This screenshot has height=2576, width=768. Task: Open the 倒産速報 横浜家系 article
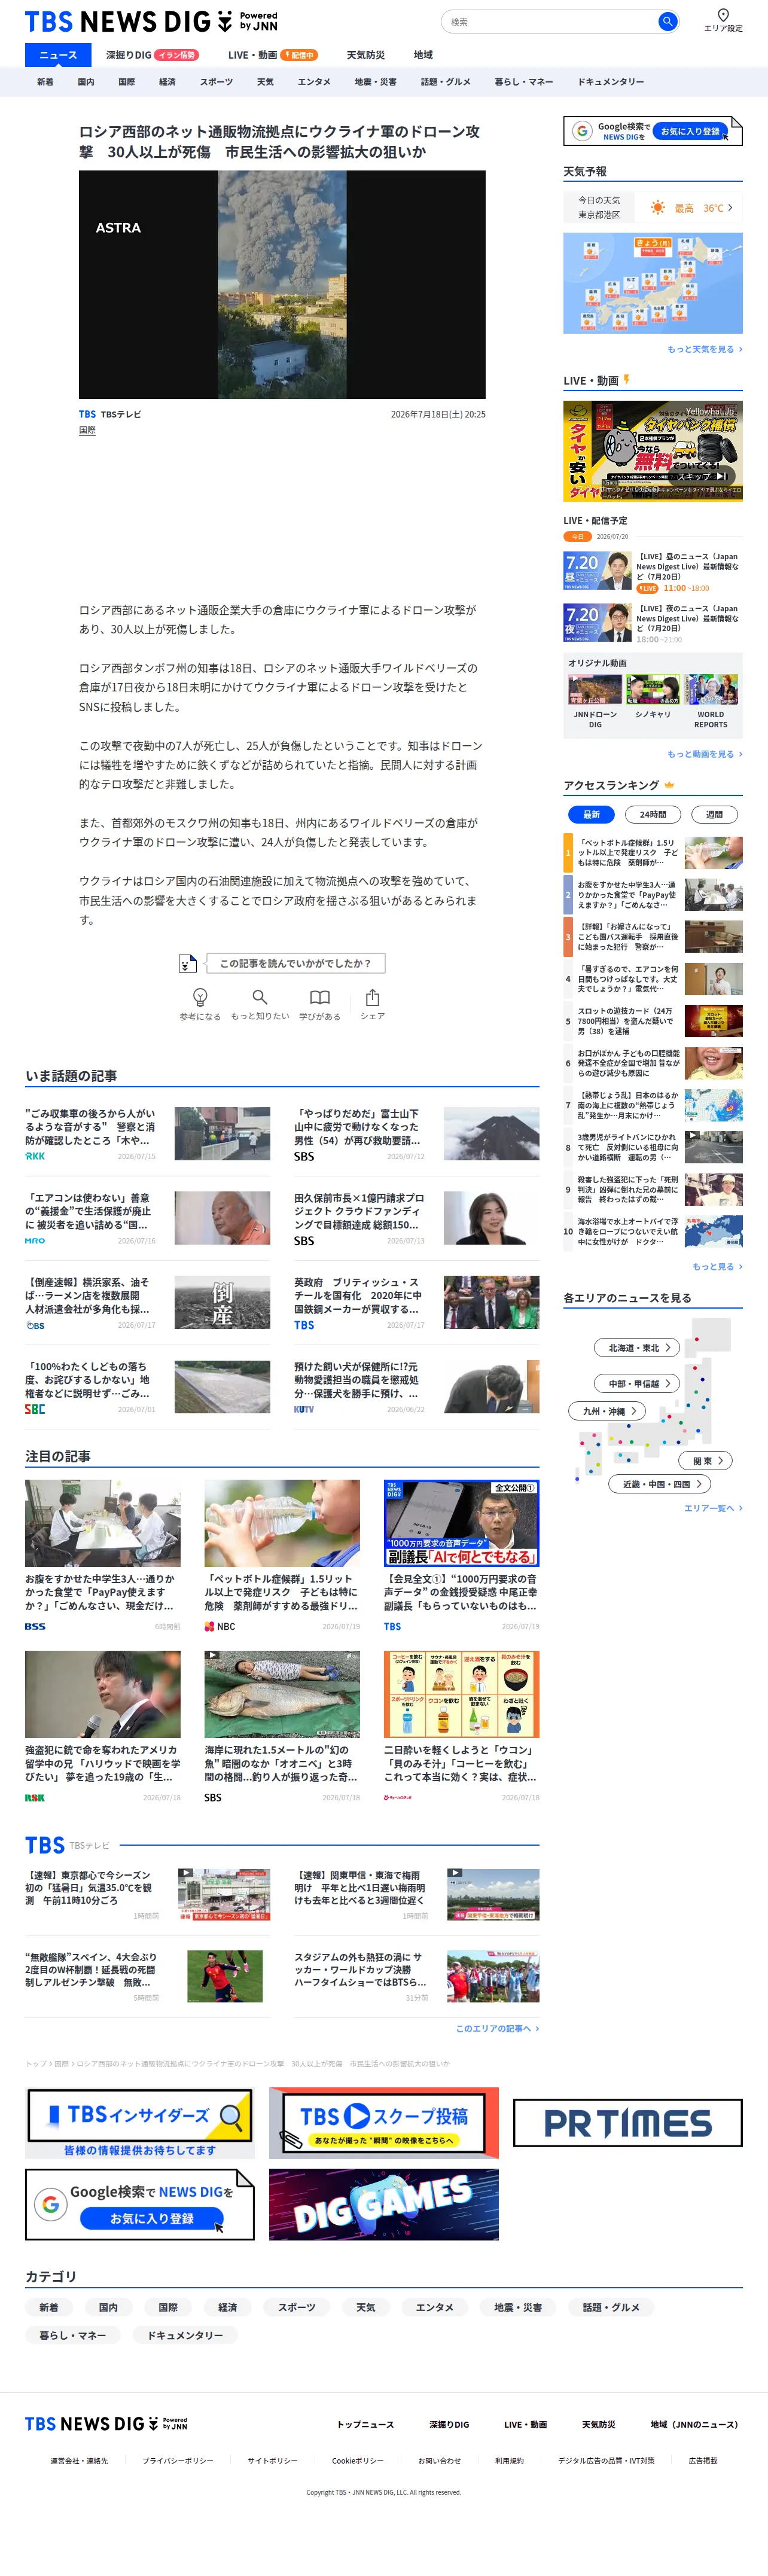click(147, 1302)
